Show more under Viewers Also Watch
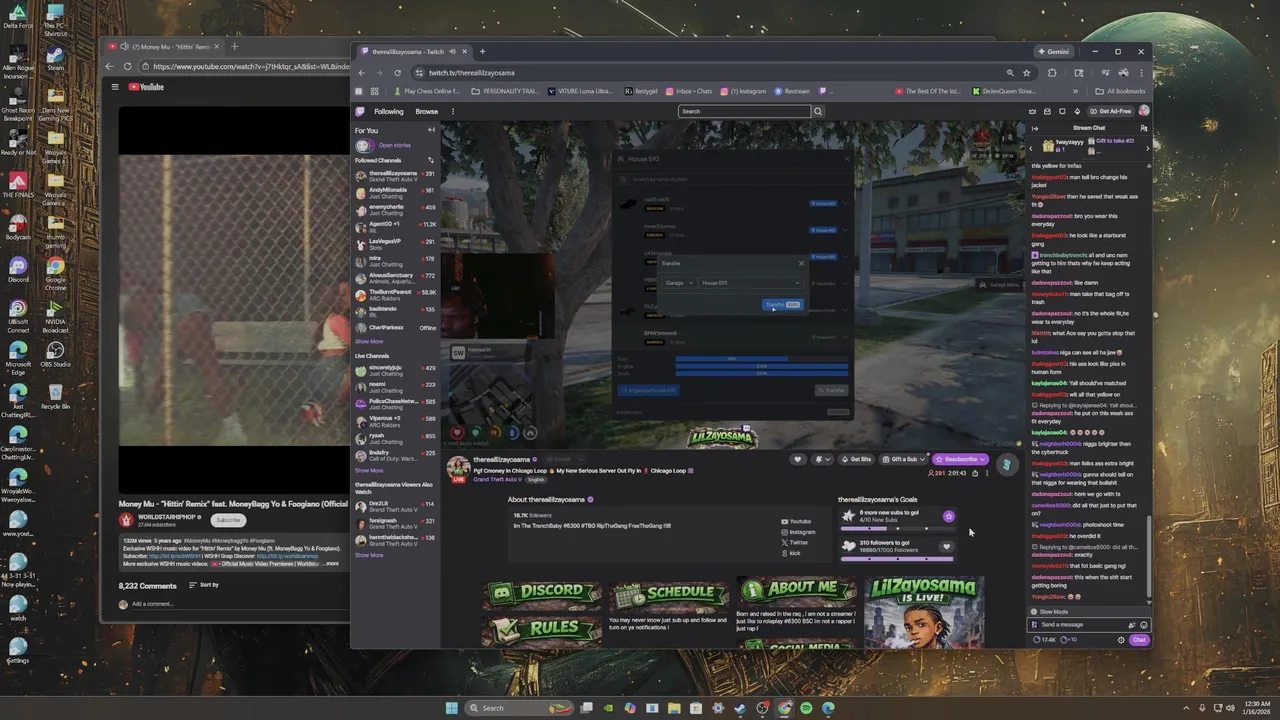 [369, 555]
